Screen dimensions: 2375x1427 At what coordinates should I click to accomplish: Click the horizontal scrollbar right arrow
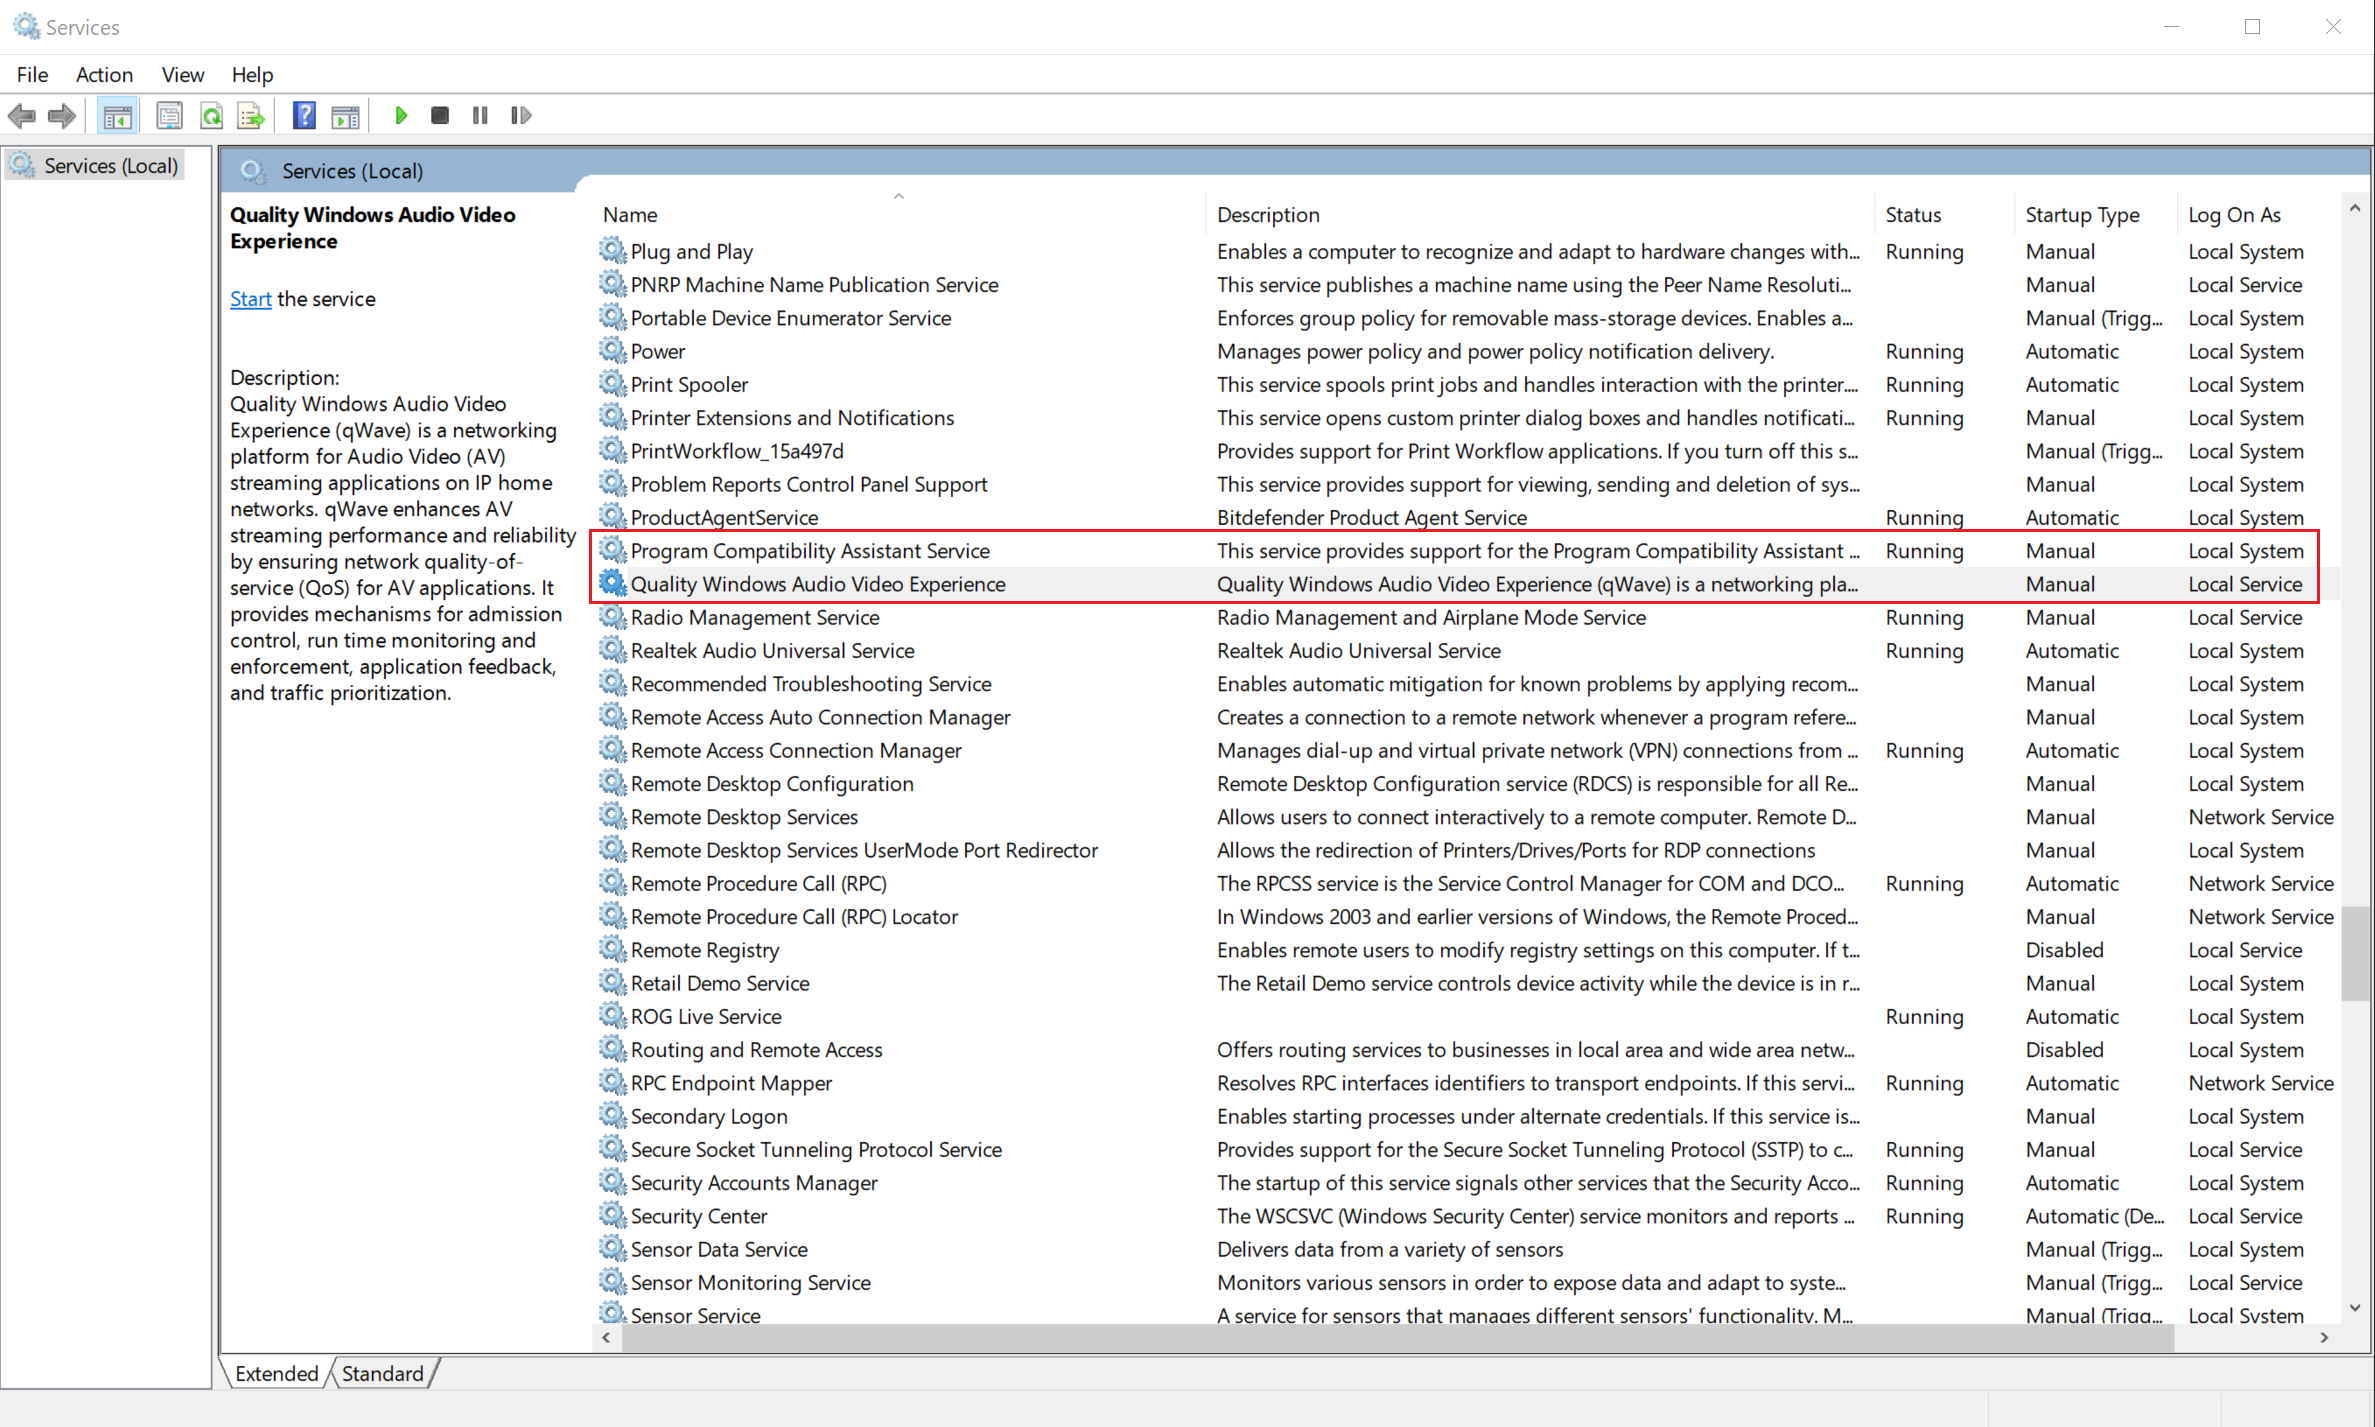(x=2324, y=1337)
